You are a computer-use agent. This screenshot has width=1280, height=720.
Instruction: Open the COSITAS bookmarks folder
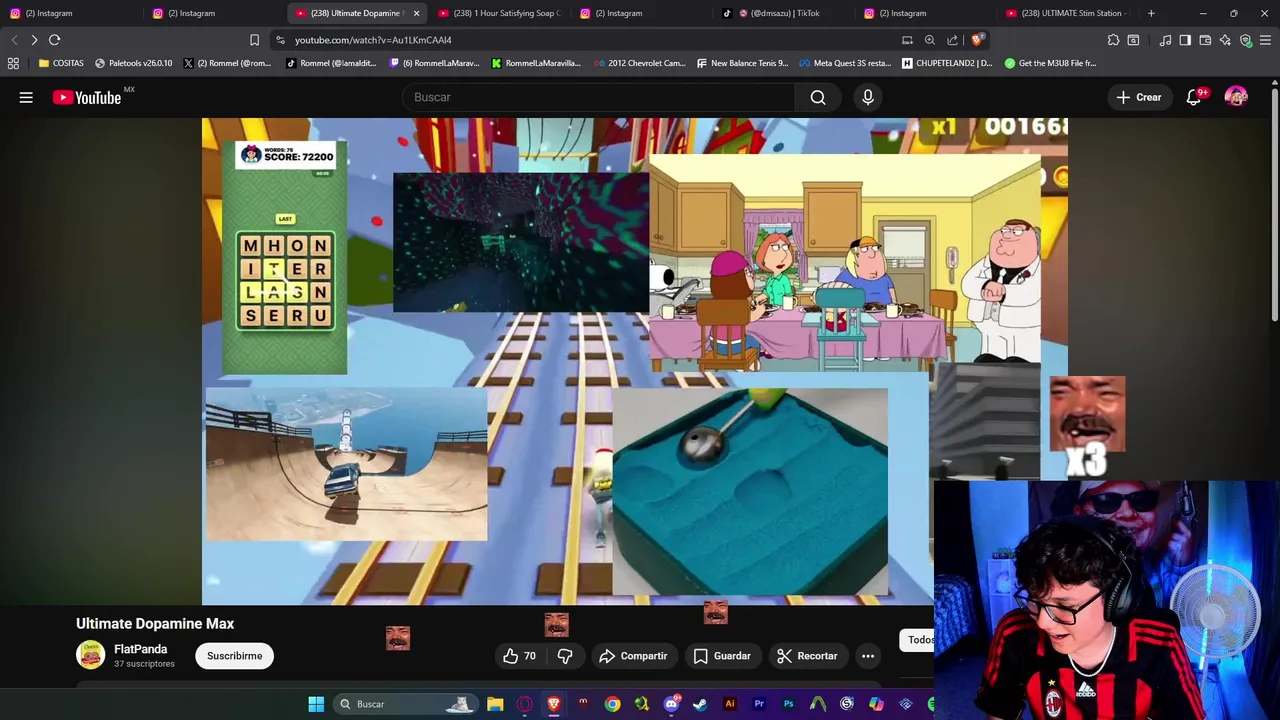[x=61, y=63]
